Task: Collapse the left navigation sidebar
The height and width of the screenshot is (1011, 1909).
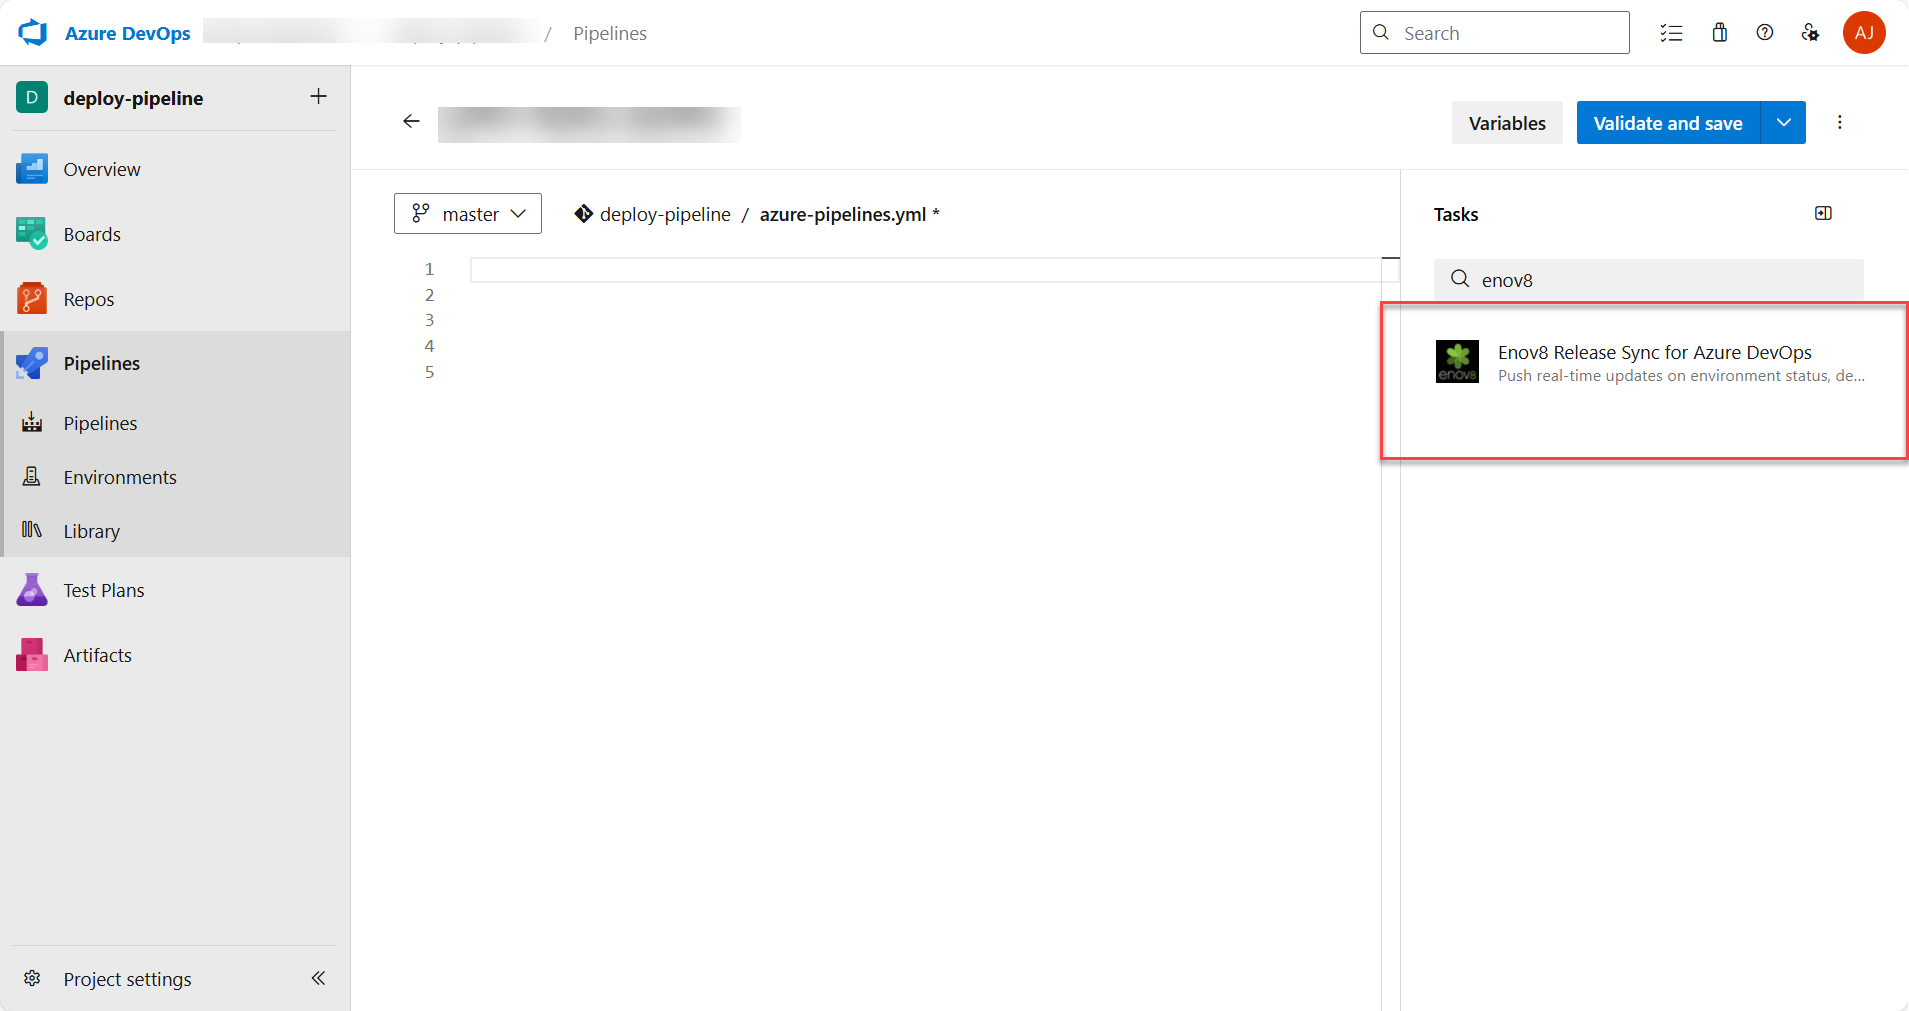Action: 318,978
